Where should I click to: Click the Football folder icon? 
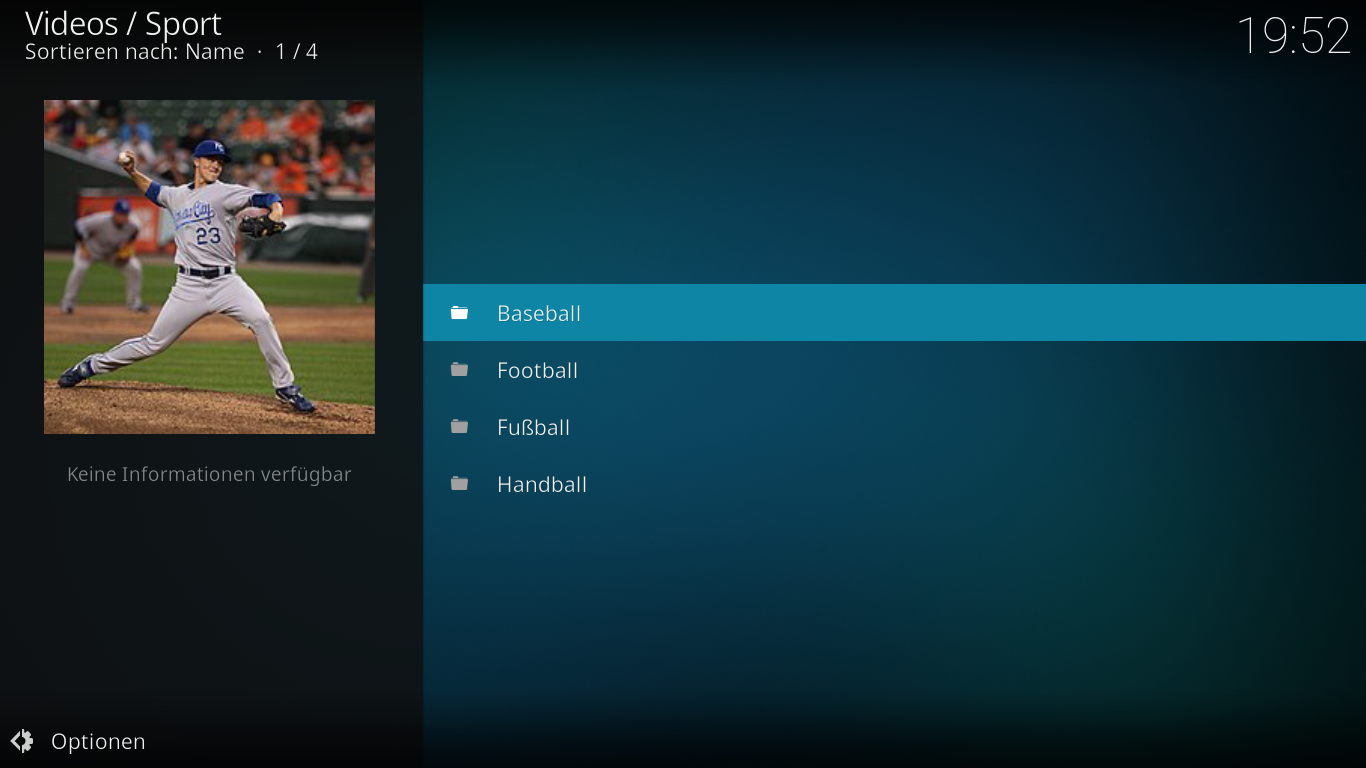(x=459, y=370)
